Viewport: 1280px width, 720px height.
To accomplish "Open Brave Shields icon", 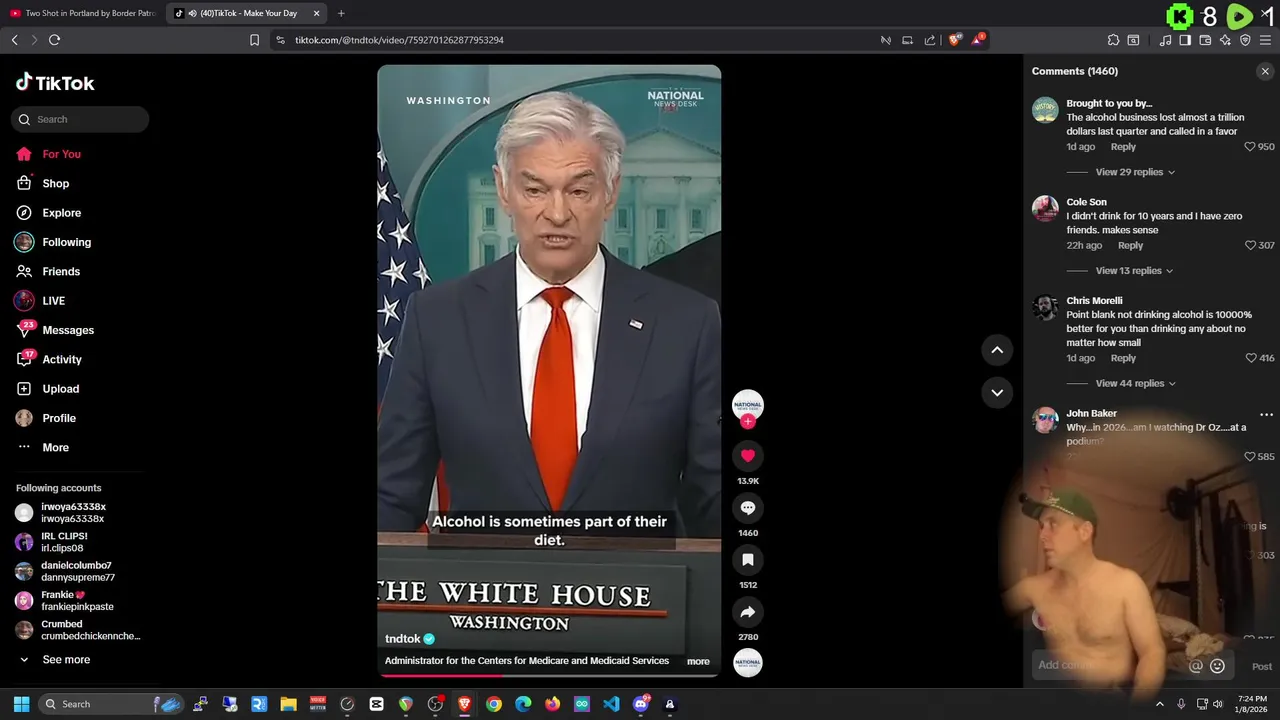I will click(x=955, y=40).
